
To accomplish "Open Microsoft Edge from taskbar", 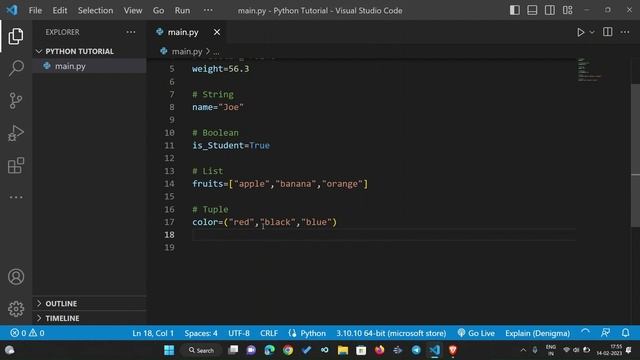I will (x=269, y=350).
